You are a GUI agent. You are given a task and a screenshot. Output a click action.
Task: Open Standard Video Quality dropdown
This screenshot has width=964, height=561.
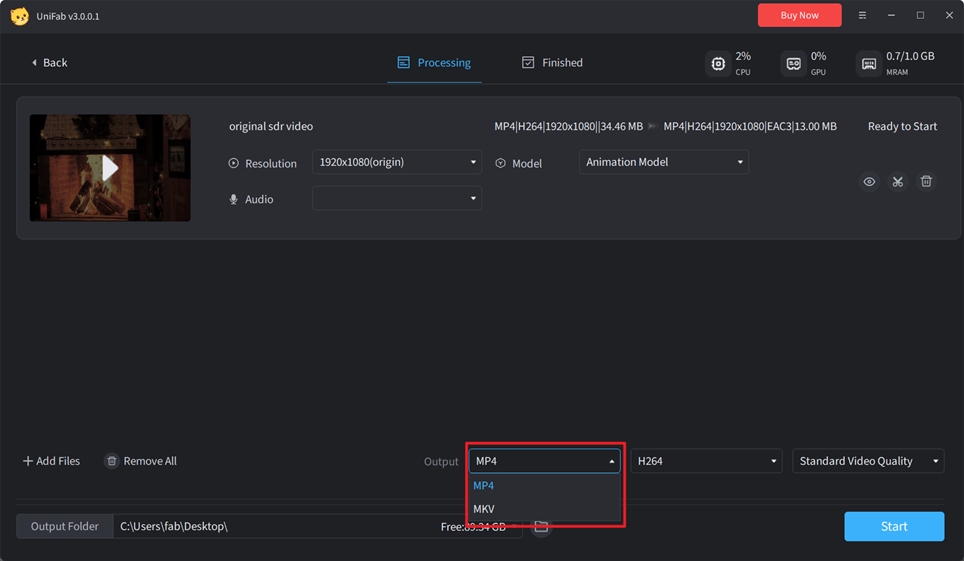point(868,461)
